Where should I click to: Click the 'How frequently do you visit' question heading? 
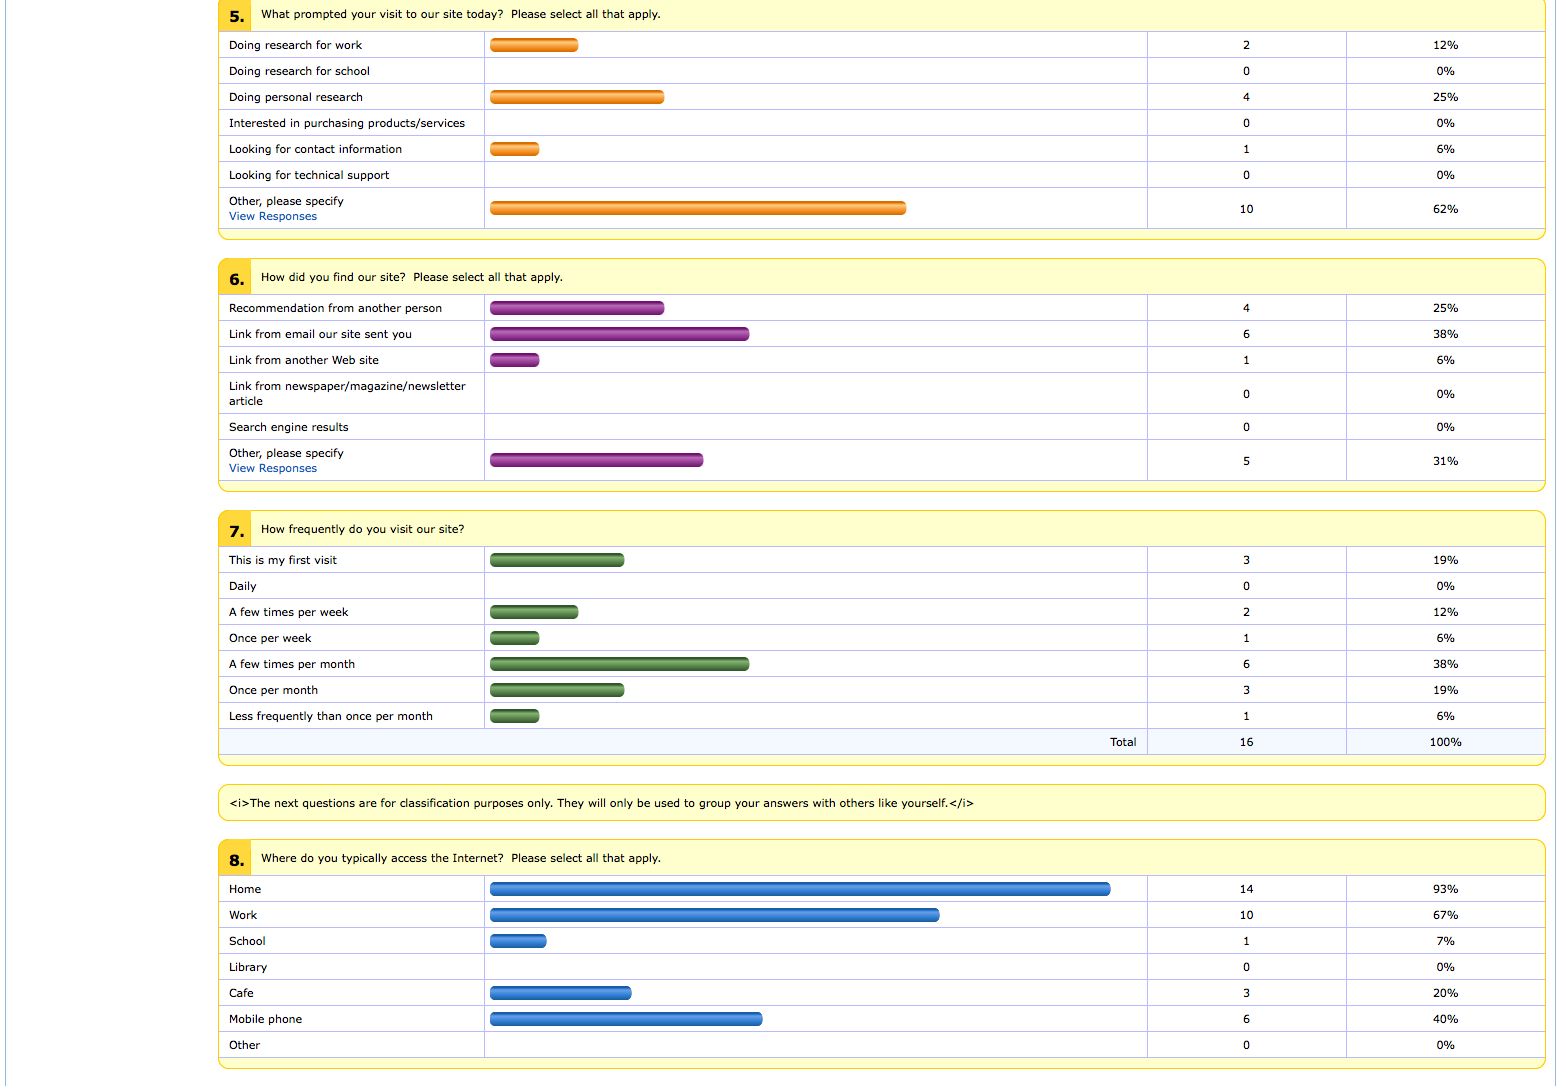tap(362, 529)
